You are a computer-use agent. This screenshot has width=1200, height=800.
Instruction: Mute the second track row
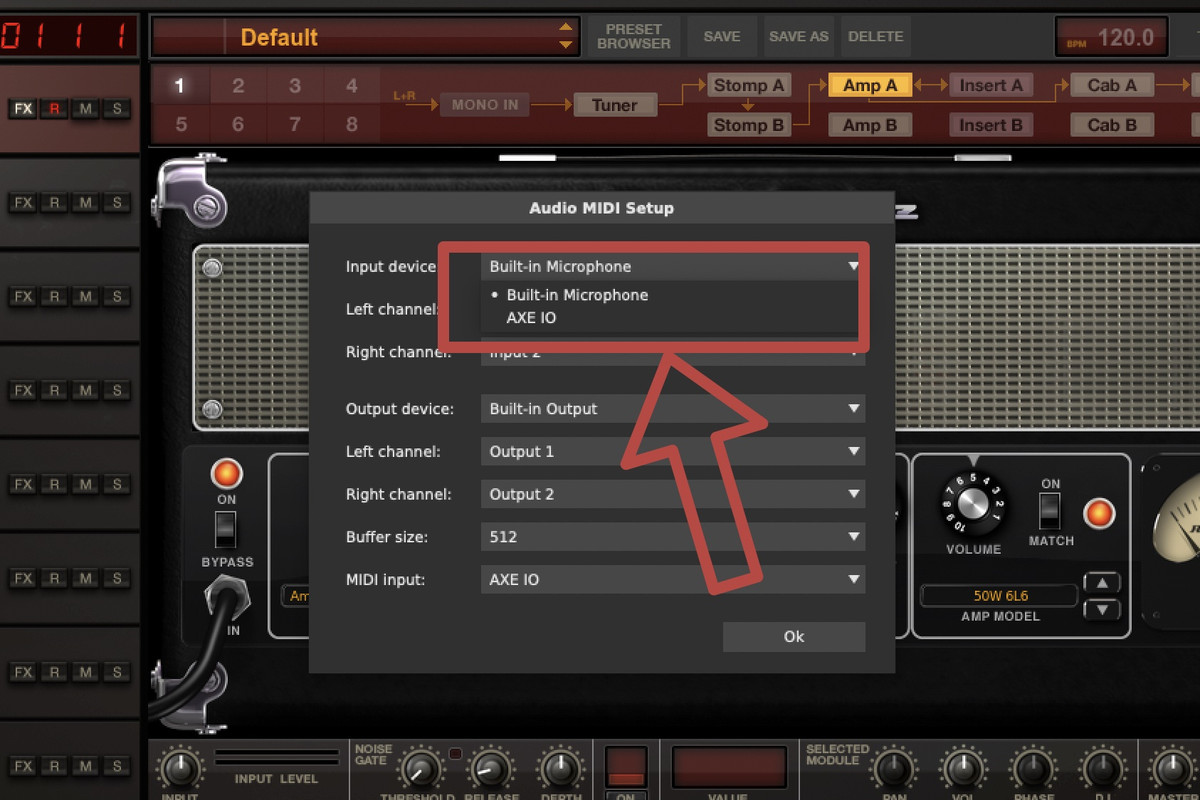(x=86, y=203)
